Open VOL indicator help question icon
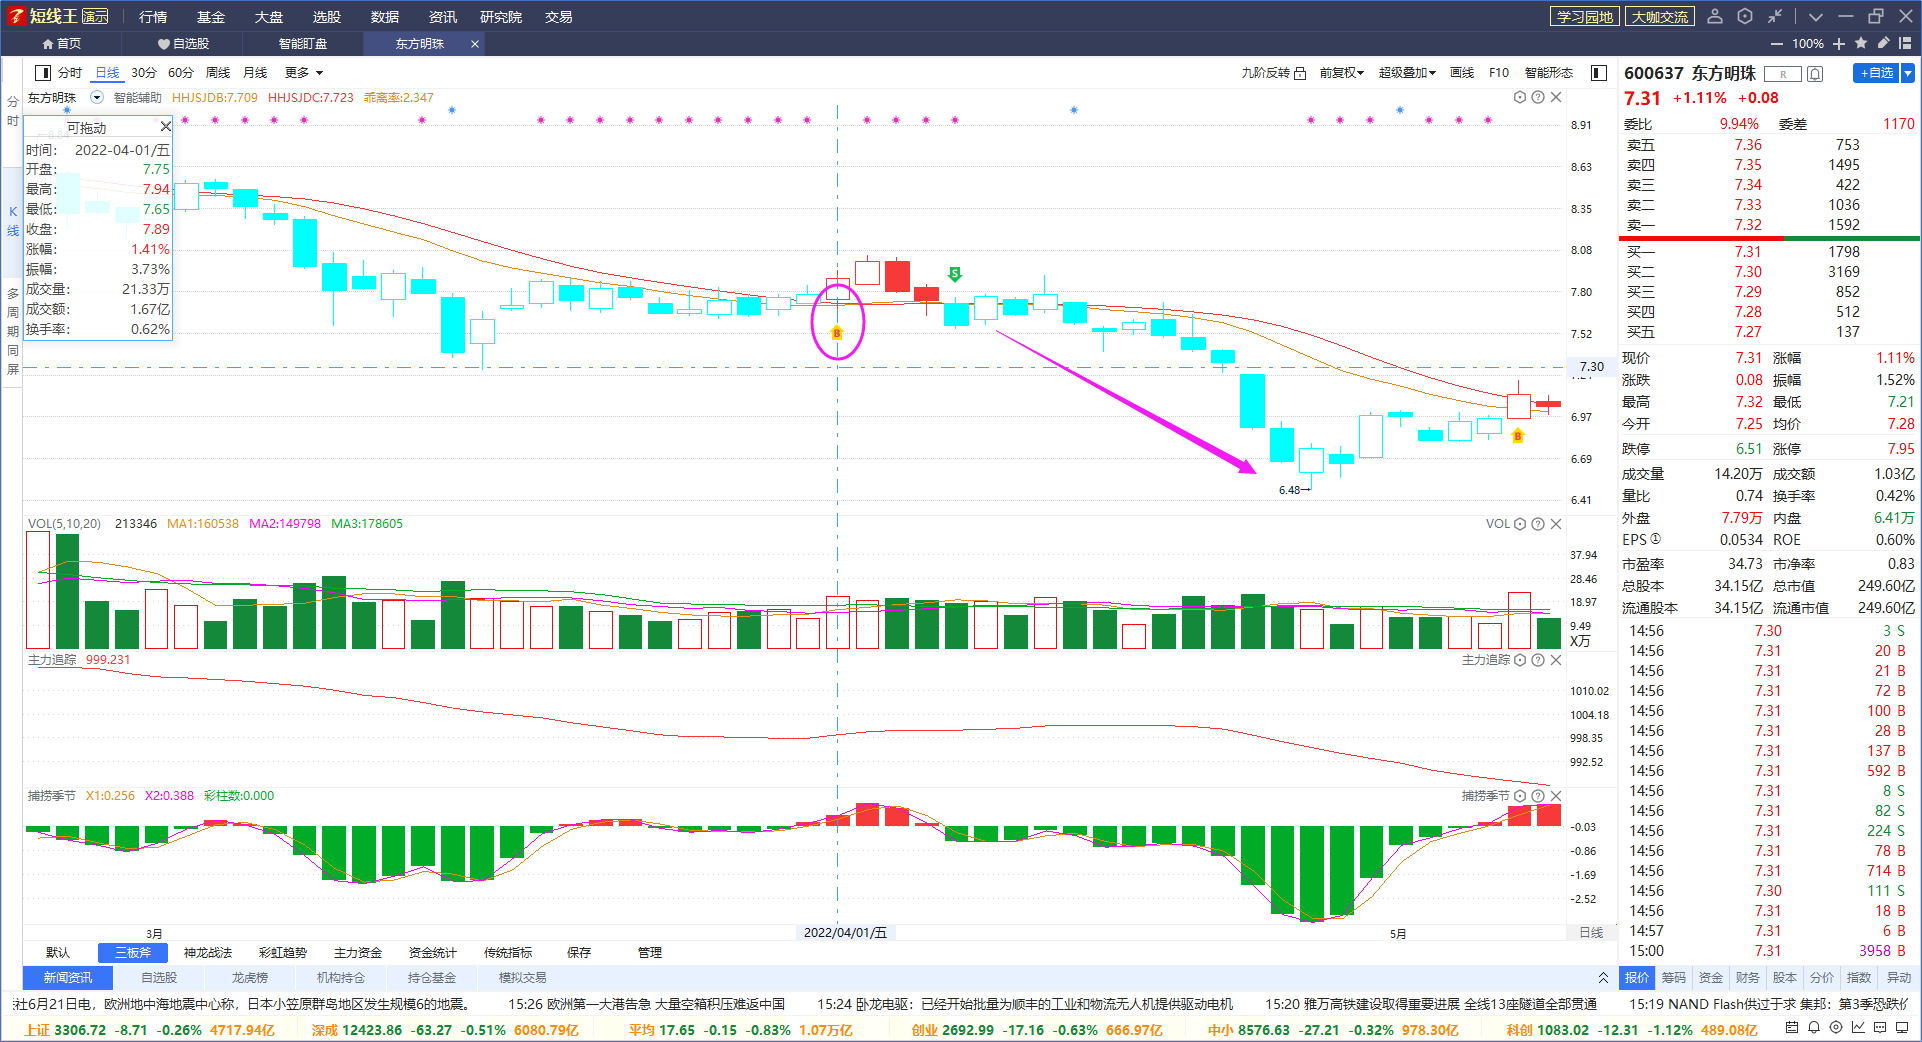 (x=1538, y=524)
